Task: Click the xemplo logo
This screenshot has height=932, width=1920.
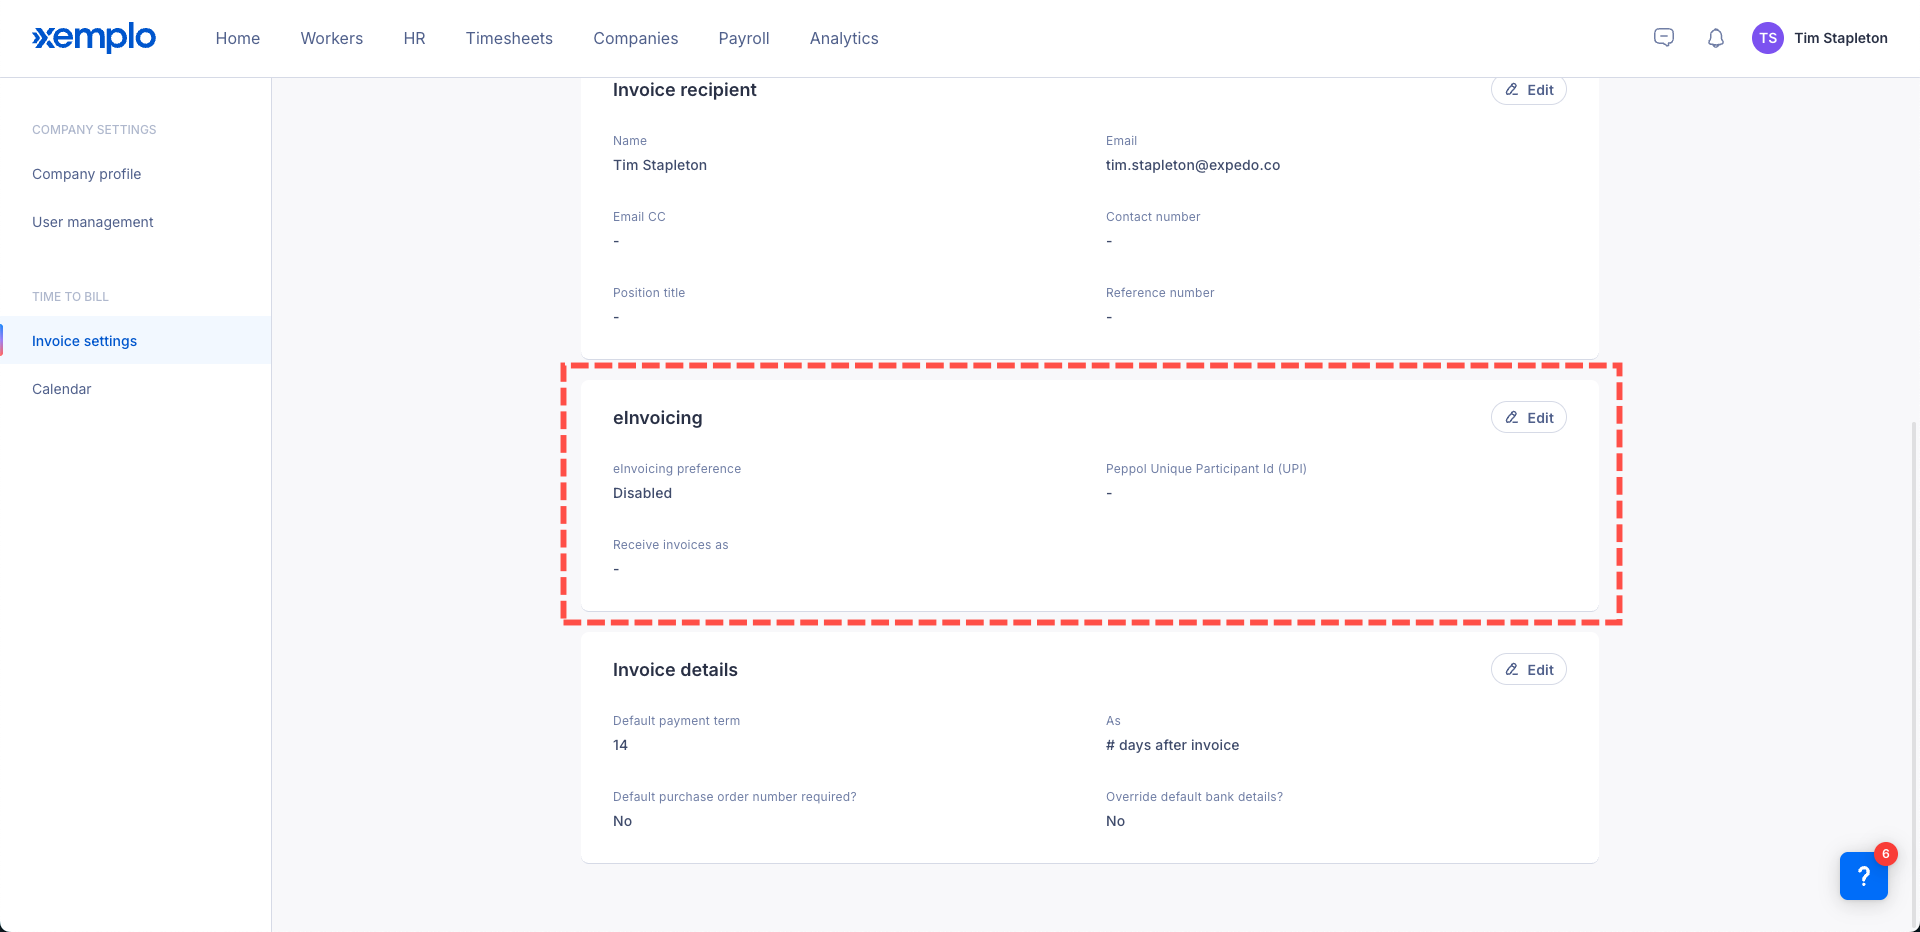Action: point(94,38)
